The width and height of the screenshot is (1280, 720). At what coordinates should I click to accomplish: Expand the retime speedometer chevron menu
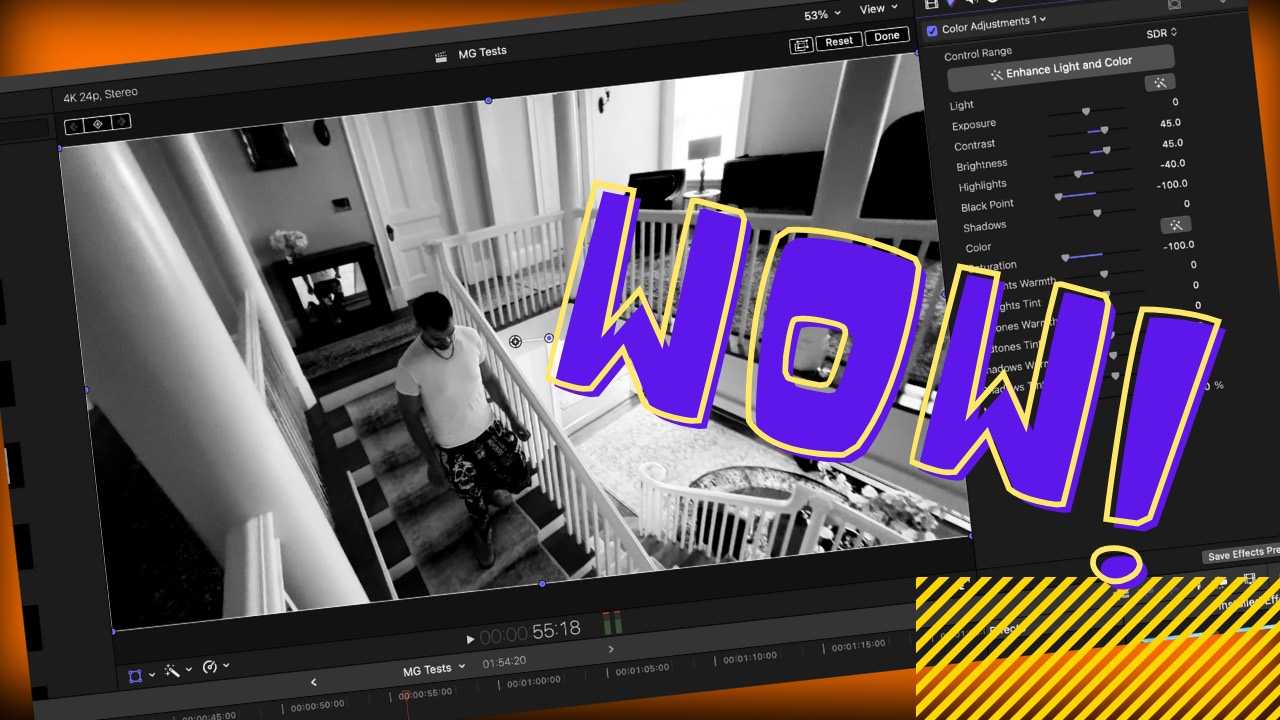(x=226, y=665)
